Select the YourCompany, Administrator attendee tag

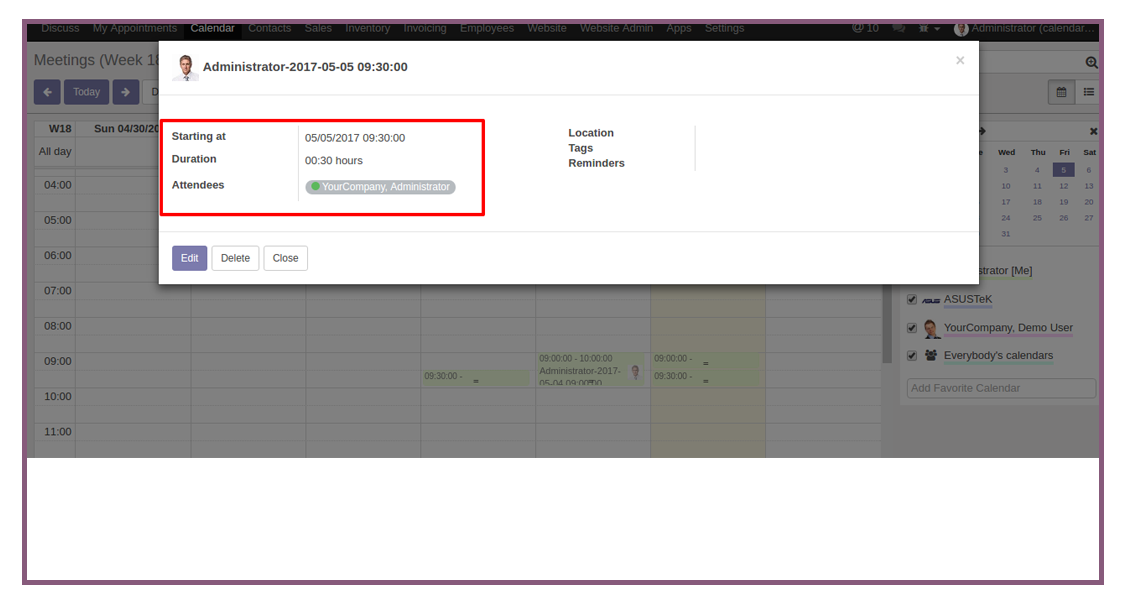381,187
